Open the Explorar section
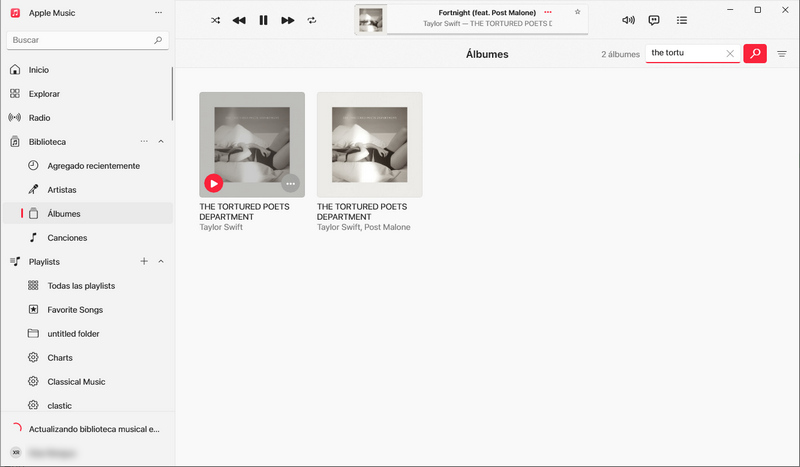The image size is (800, 467). click(x=88, y=94)
